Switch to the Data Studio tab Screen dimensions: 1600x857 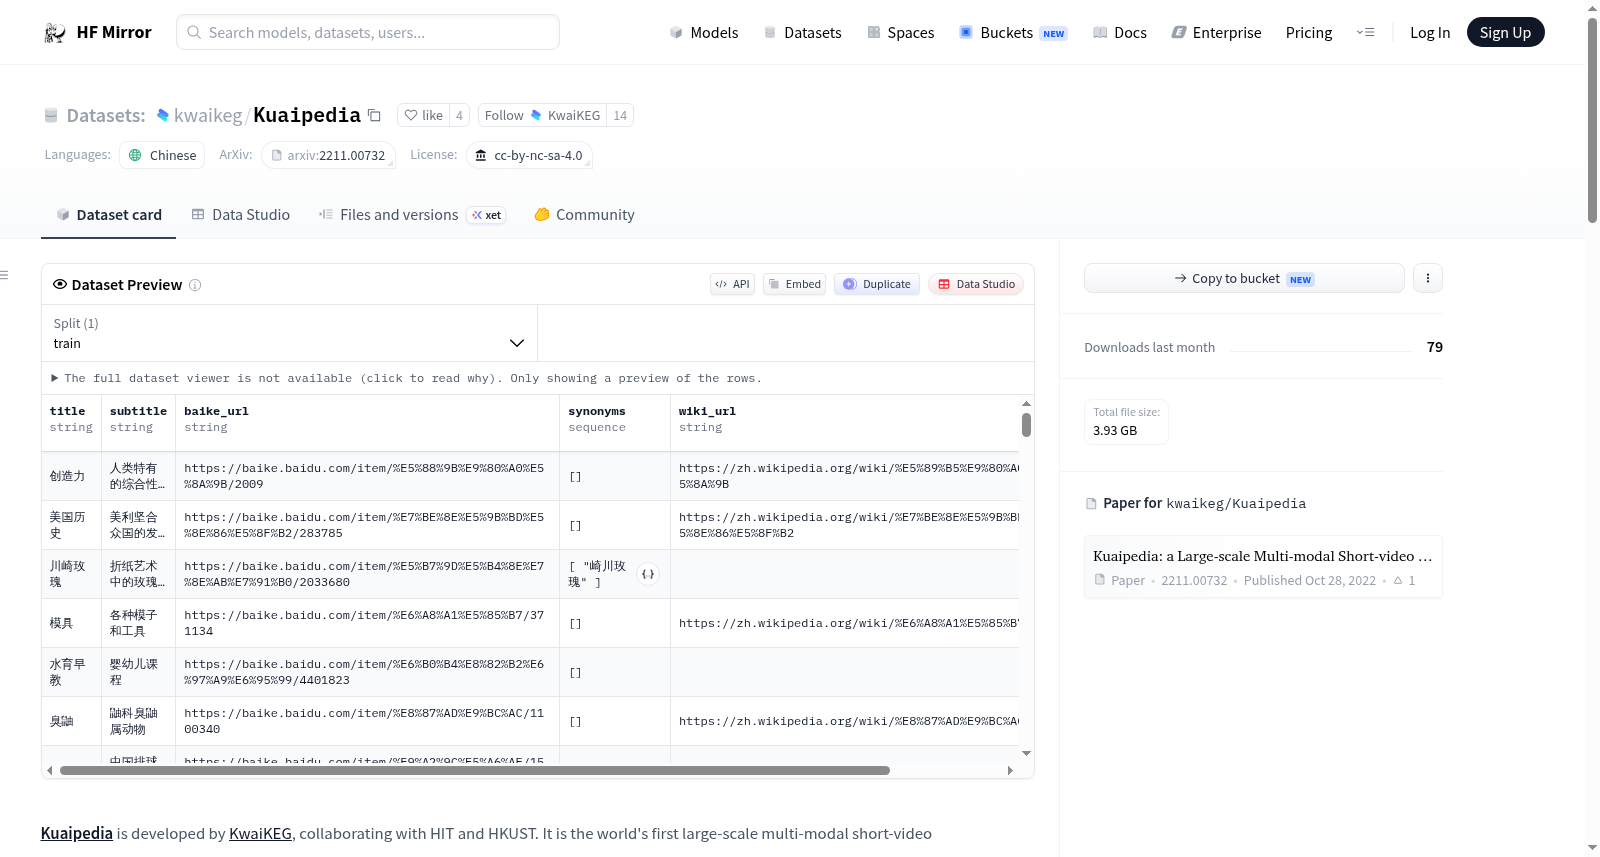point(240,215)
